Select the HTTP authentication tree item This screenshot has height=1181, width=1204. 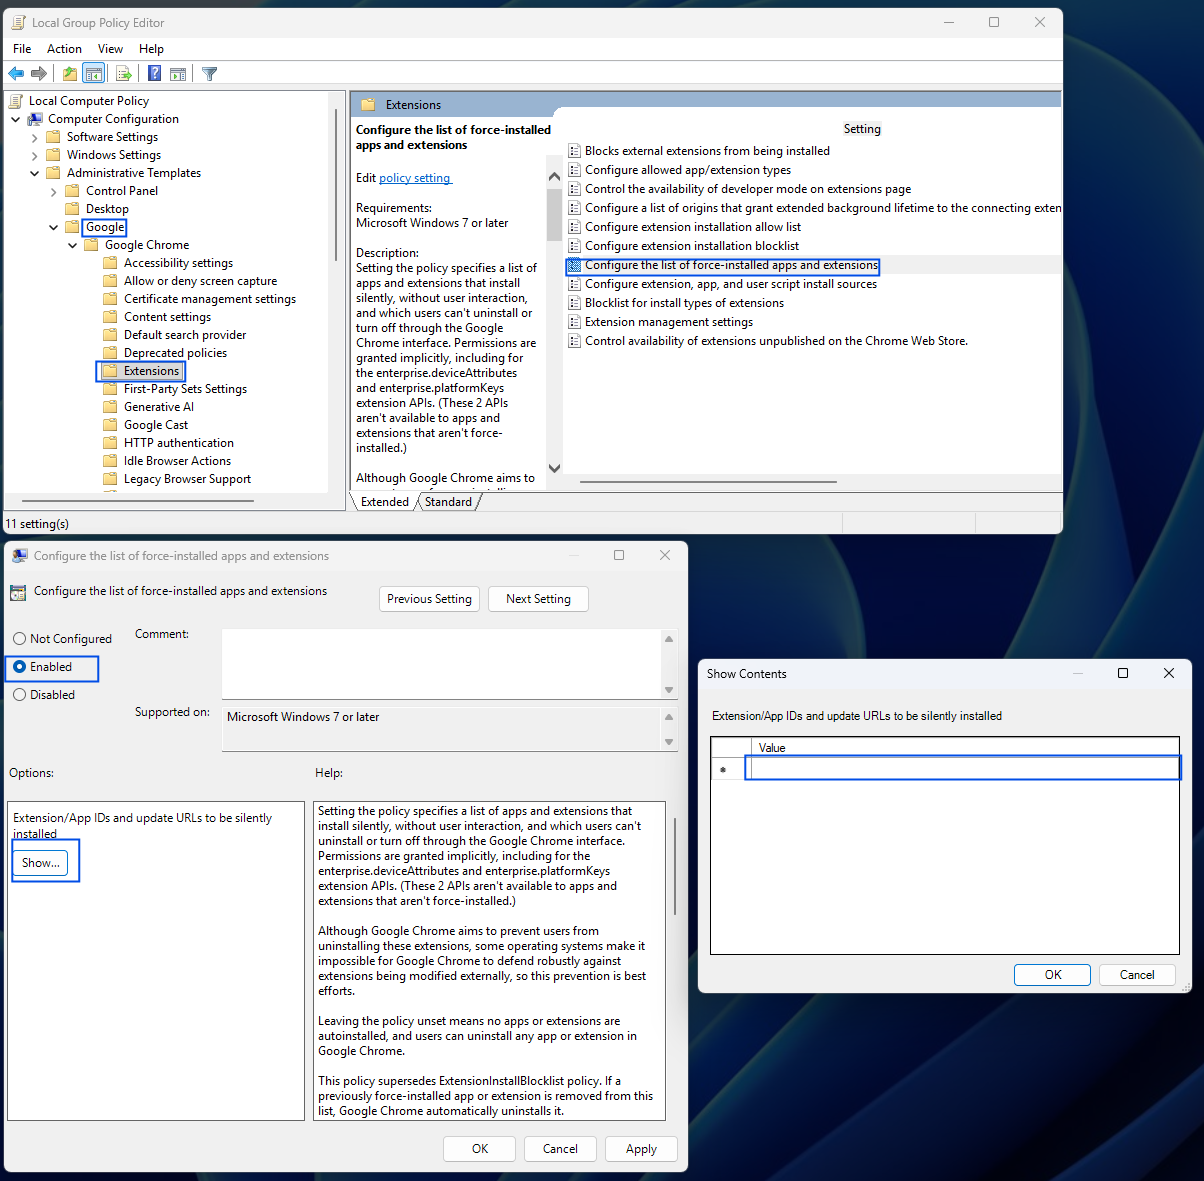179,443
